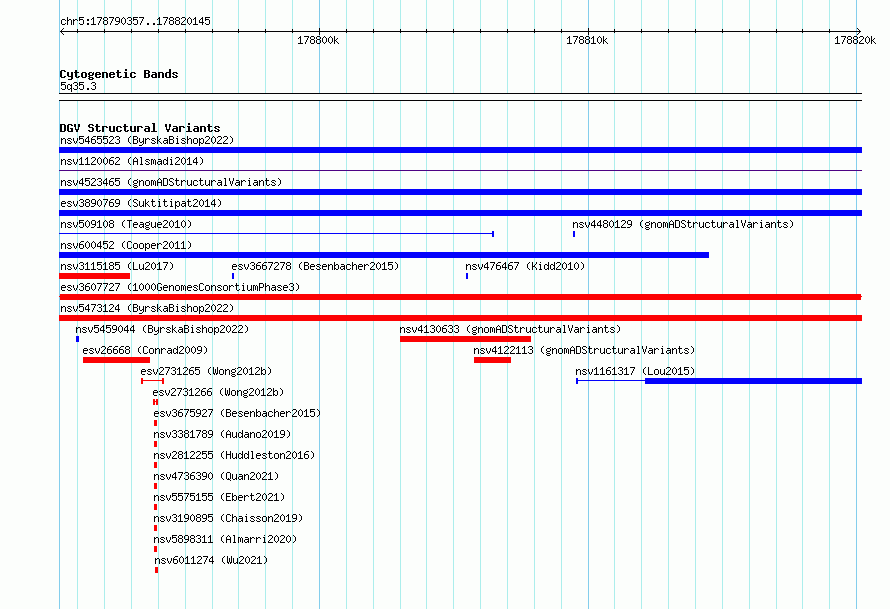Screen dimensions: 890x609
Task: Select the red esv26668 variant bar
Action: coord(116,360)
